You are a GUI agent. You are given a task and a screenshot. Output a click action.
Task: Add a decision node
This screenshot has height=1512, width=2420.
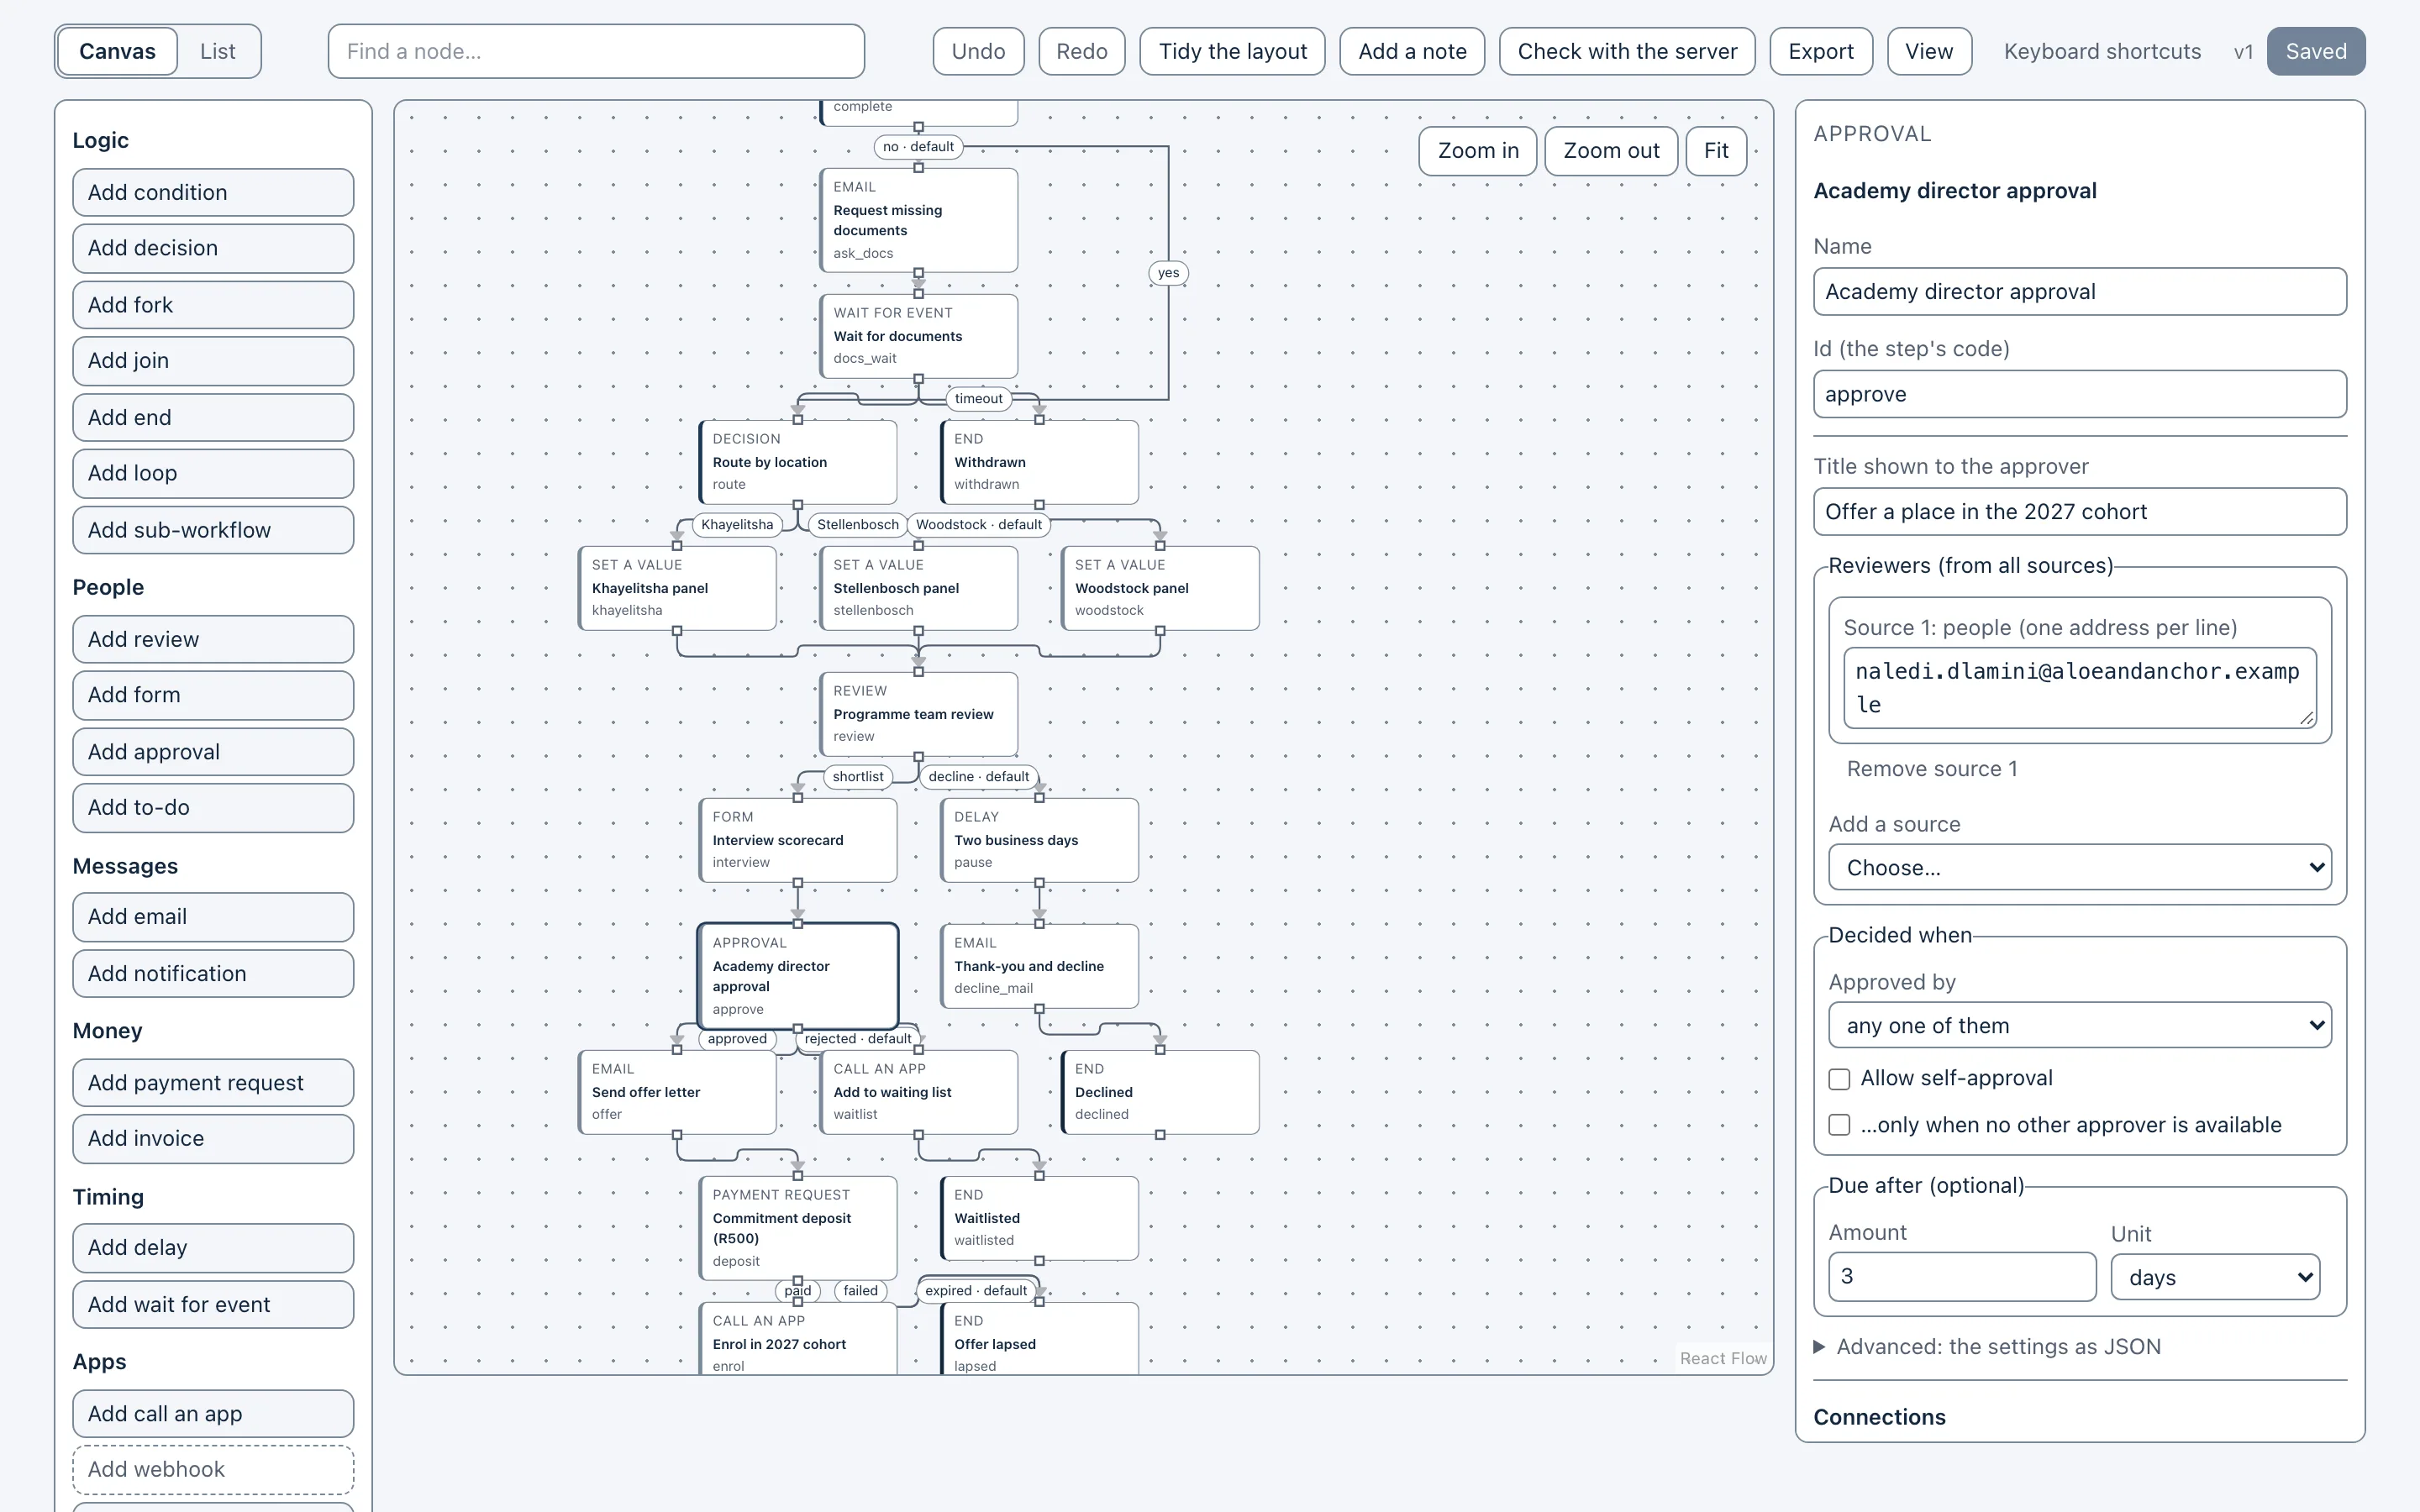coord(213,248)
